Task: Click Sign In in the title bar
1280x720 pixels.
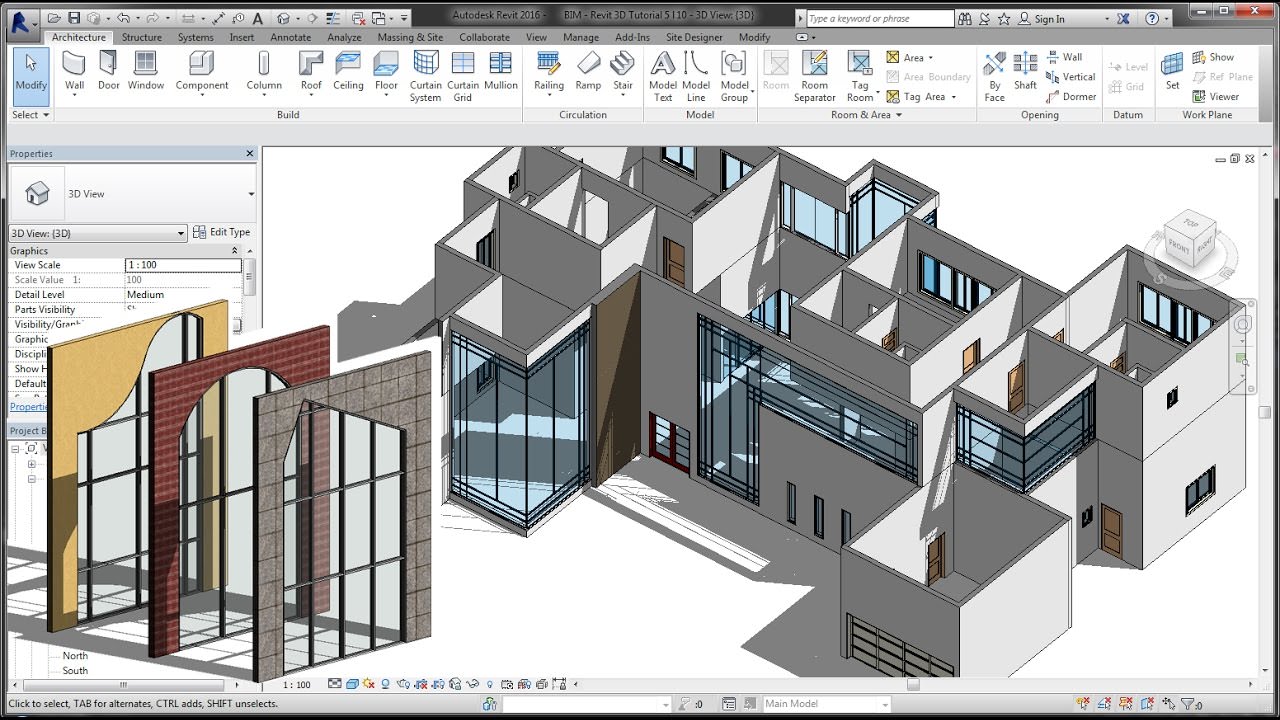Action: click(1050, 19)
